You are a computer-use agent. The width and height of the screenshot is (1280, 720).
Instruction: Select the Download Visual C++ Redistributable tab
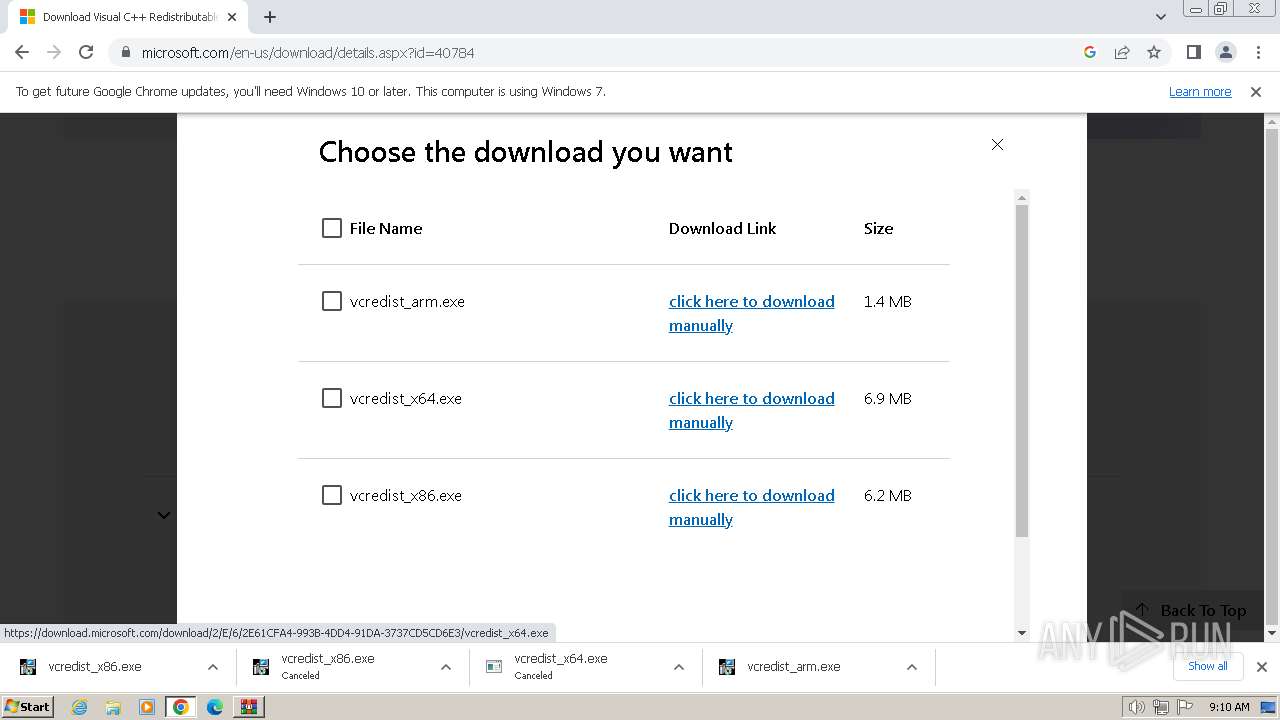click(x=125, y=17)
